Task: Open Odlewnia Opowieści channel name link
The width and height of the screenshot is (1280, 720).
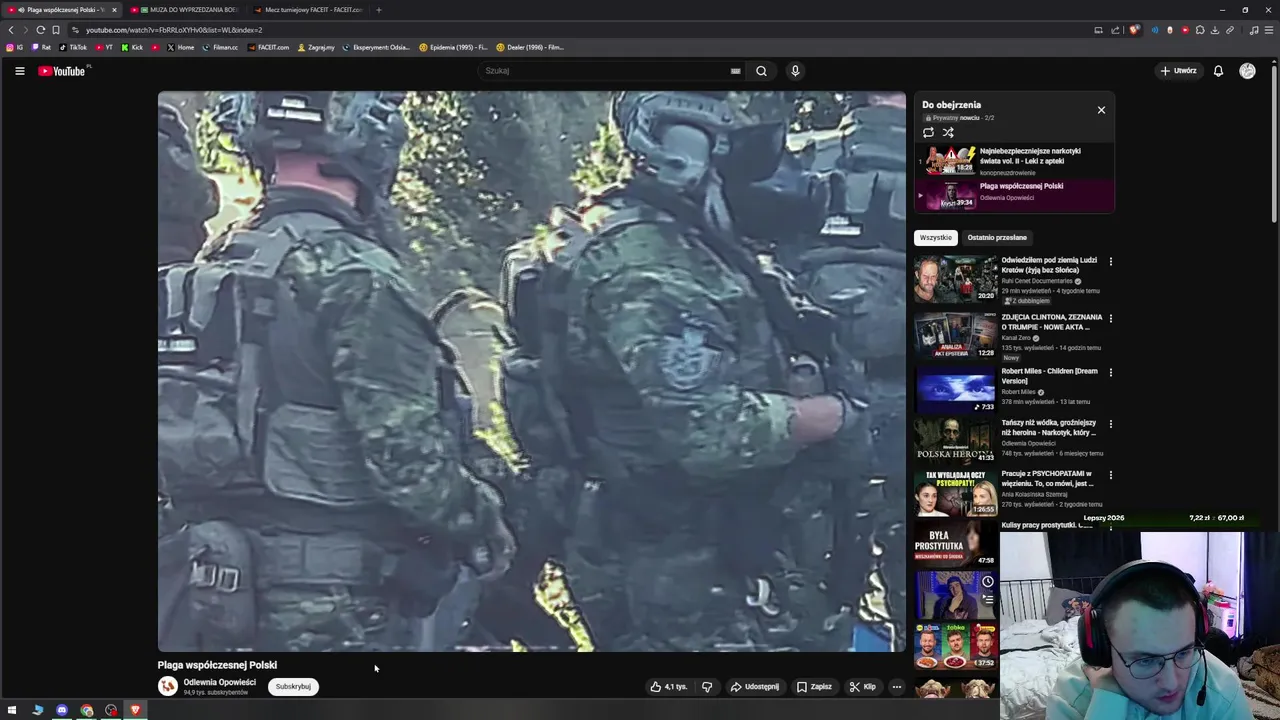Action: 219,682
